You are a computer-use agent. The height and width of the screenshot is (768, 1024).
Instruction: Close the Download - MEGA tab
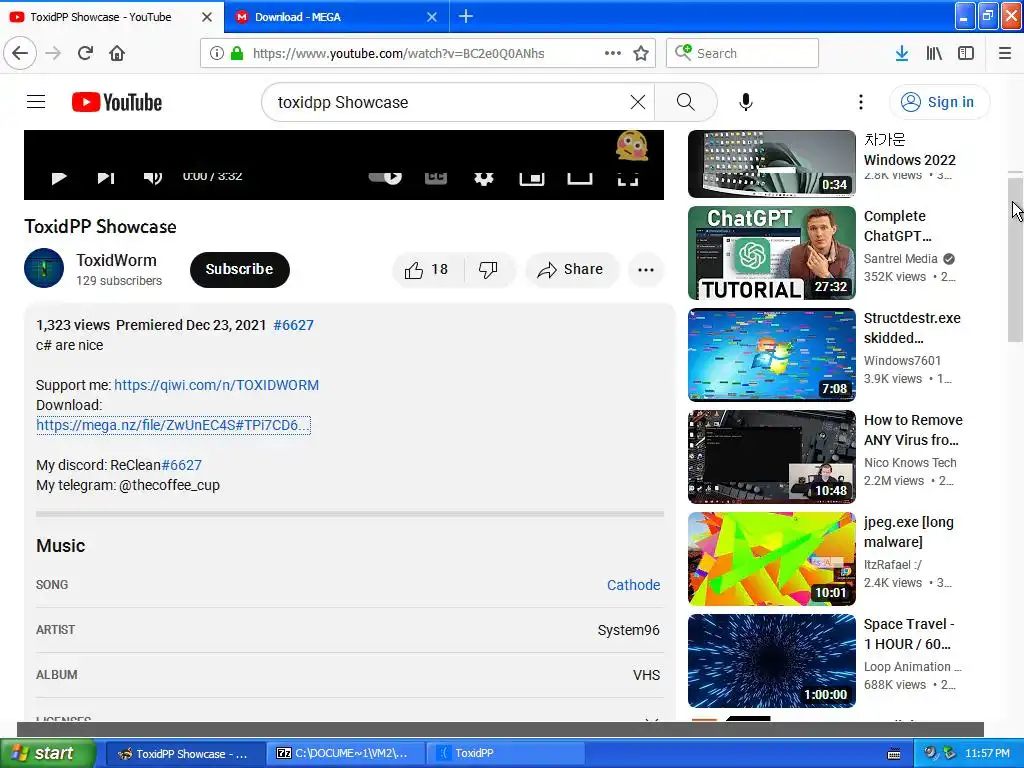[x=432, y=17]
